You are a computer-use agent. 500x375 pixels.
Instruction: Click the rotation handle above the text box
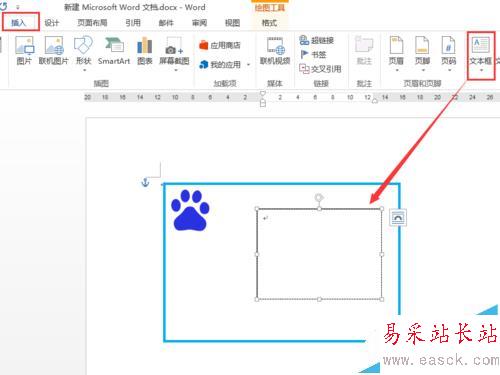click(319, 198)
